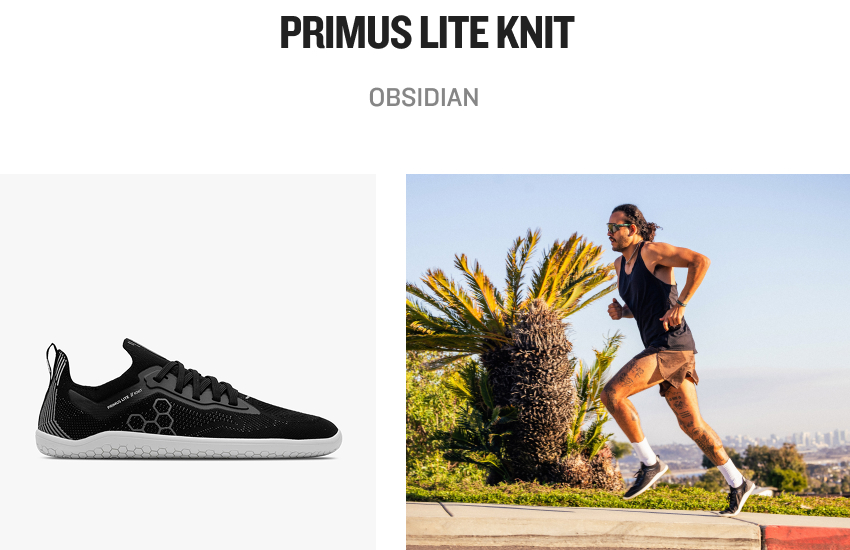Image resolution: width=850 pixels, height=550 pixels.
Task: Click the heel pull loop on the shoe
Action: 51,360
